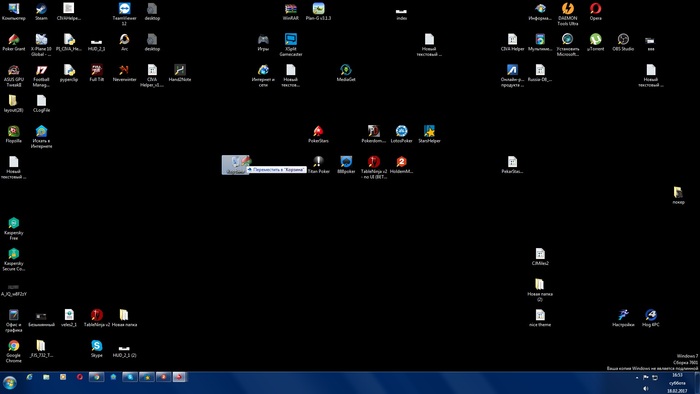Image resolution: width=700 pixels, height=394 pixels.
Task: Select the TeamViewer 12 desktop icon
Action: 125,14
